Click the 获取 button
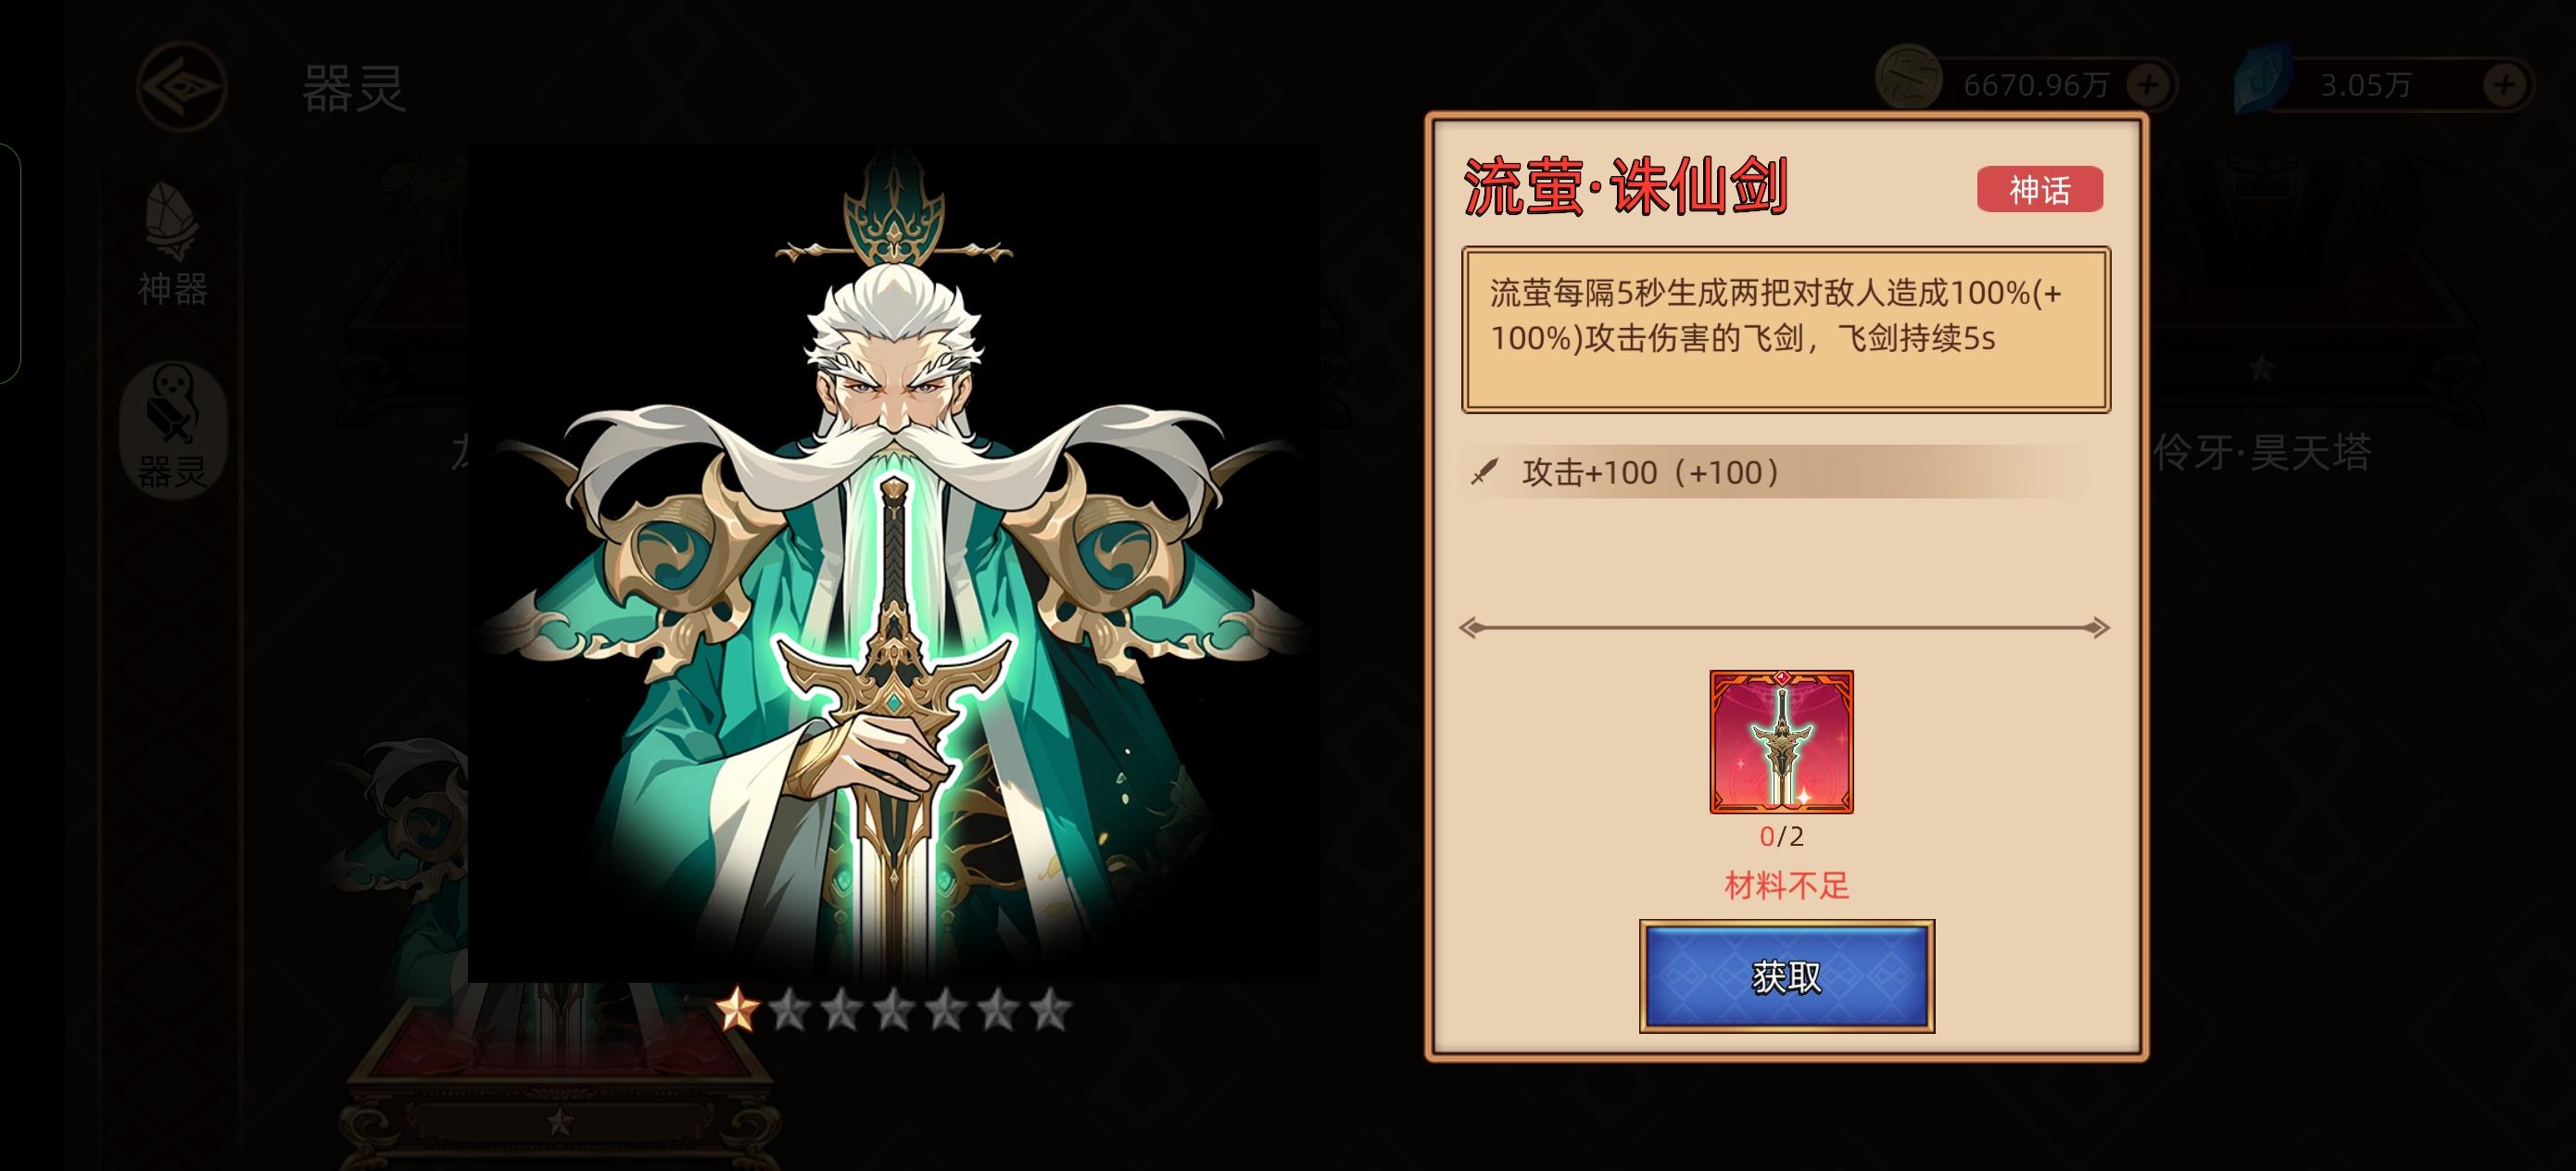 1787,976
